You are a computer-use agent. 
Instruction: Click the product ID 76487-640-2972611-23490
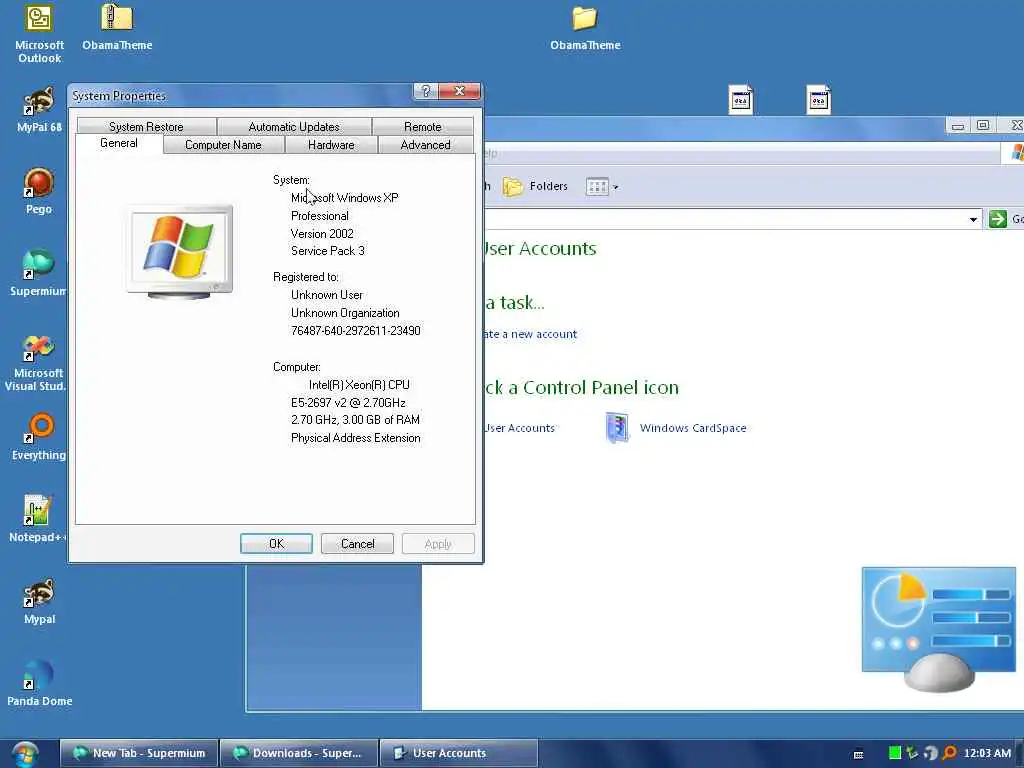coord(356,330)
